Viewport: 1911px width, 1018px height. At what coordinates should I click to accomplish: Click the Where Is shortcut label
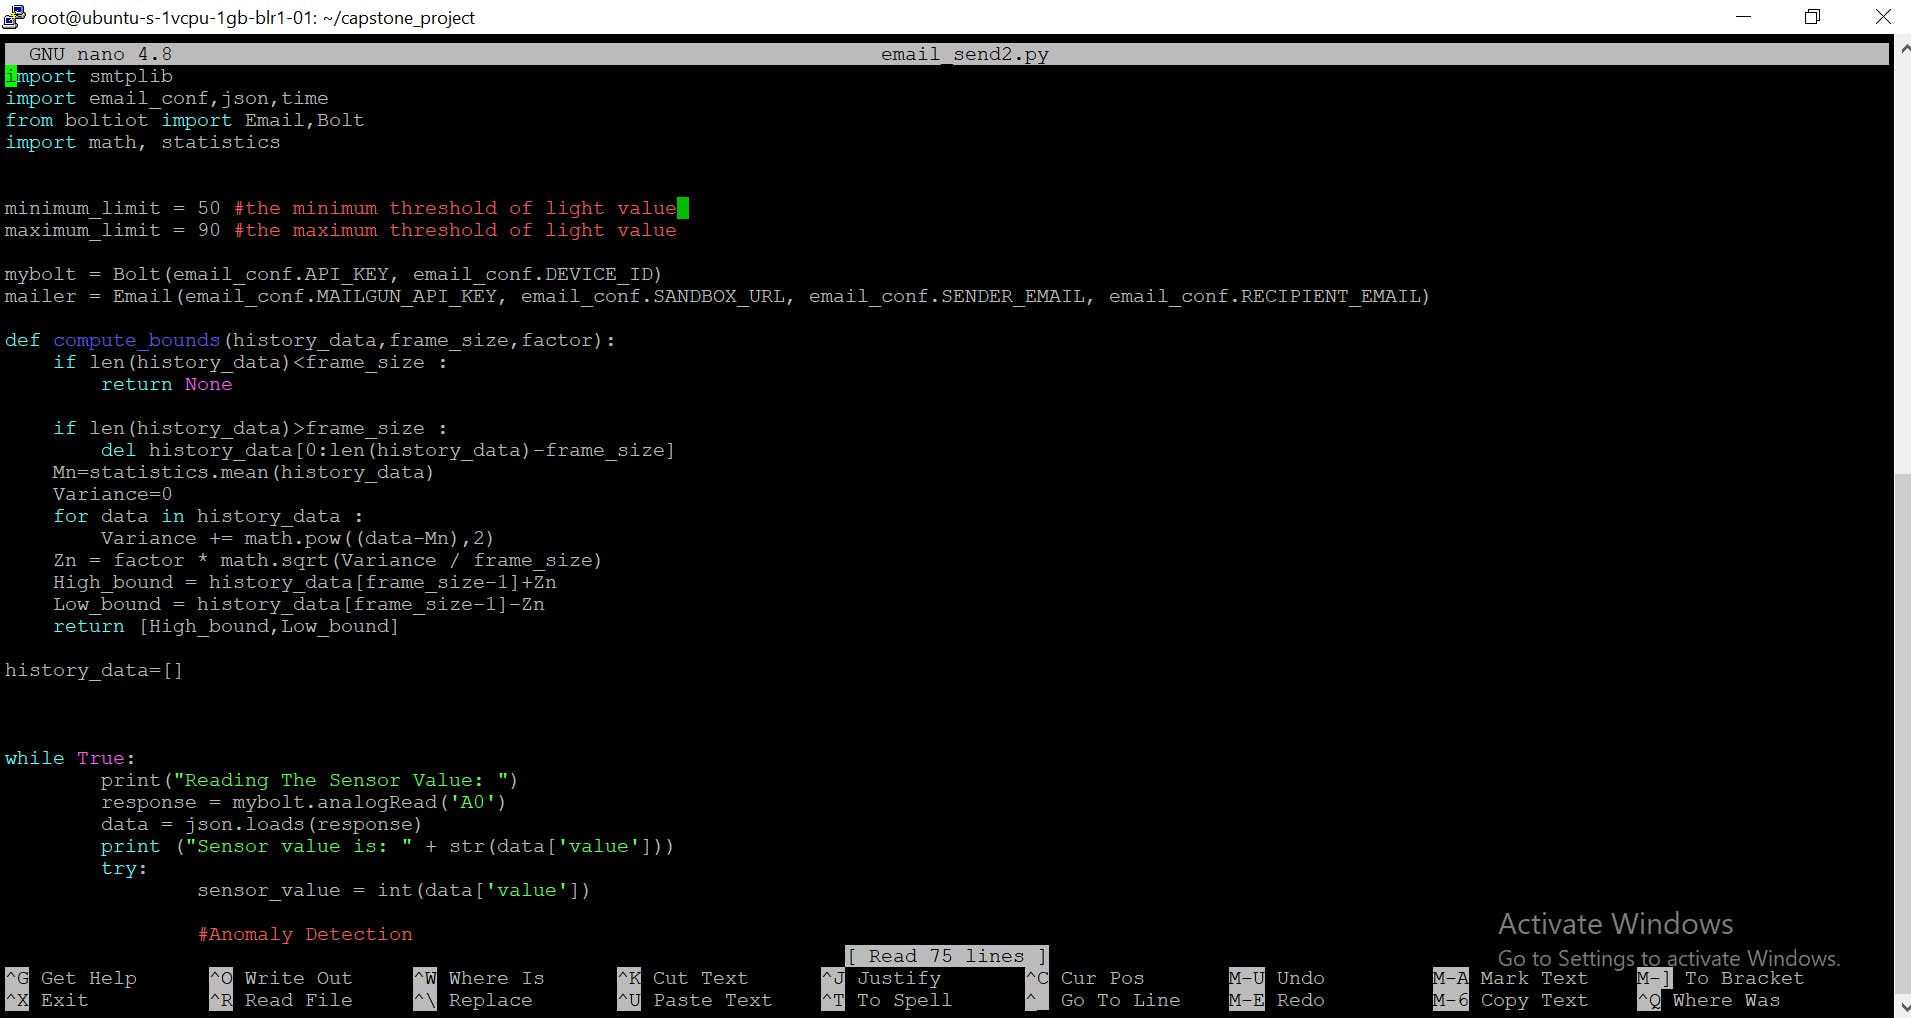pos(496,978)
